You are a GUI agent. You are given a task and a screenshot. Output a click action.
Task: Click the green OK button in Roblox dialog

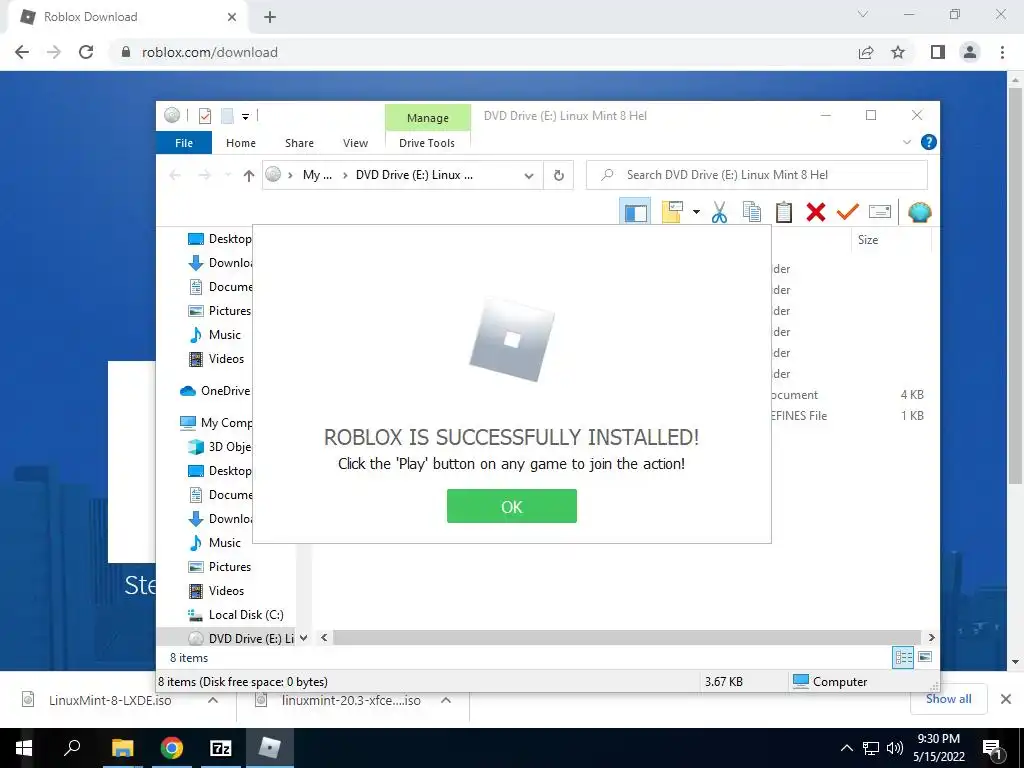[x=511, y=506]
